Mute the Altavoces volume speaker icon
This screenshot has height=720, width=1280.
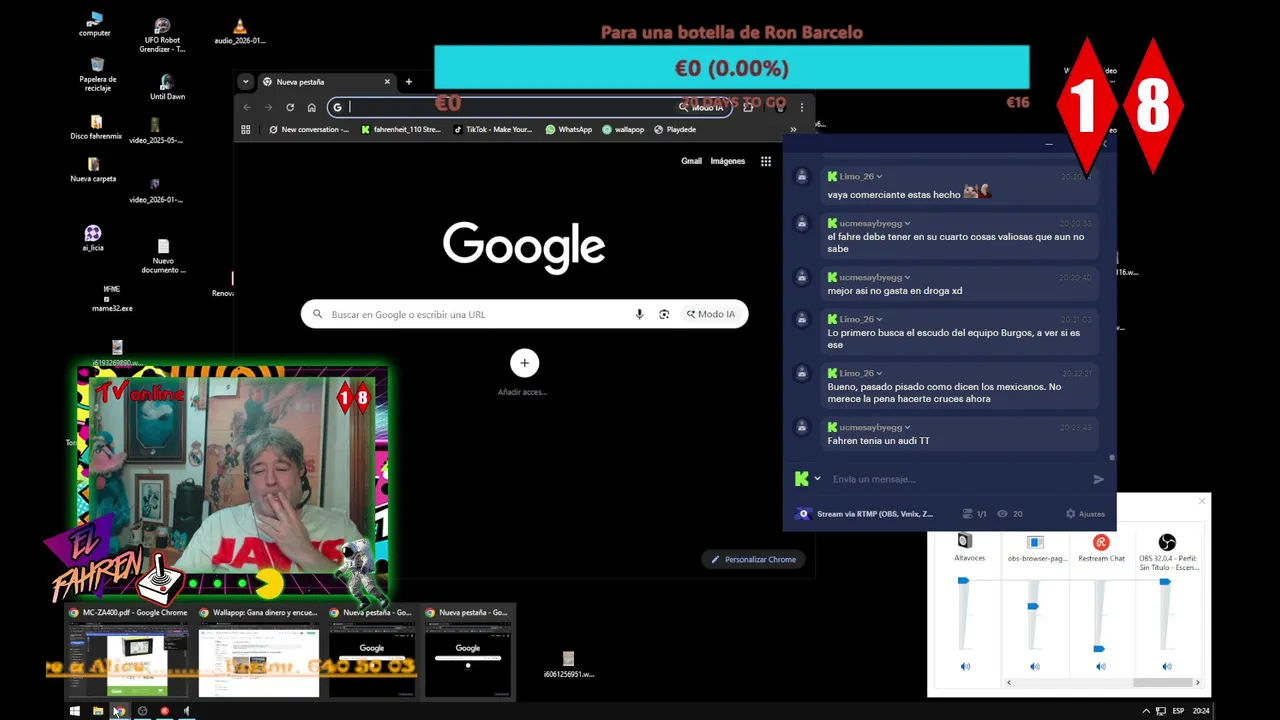(965, 666)
